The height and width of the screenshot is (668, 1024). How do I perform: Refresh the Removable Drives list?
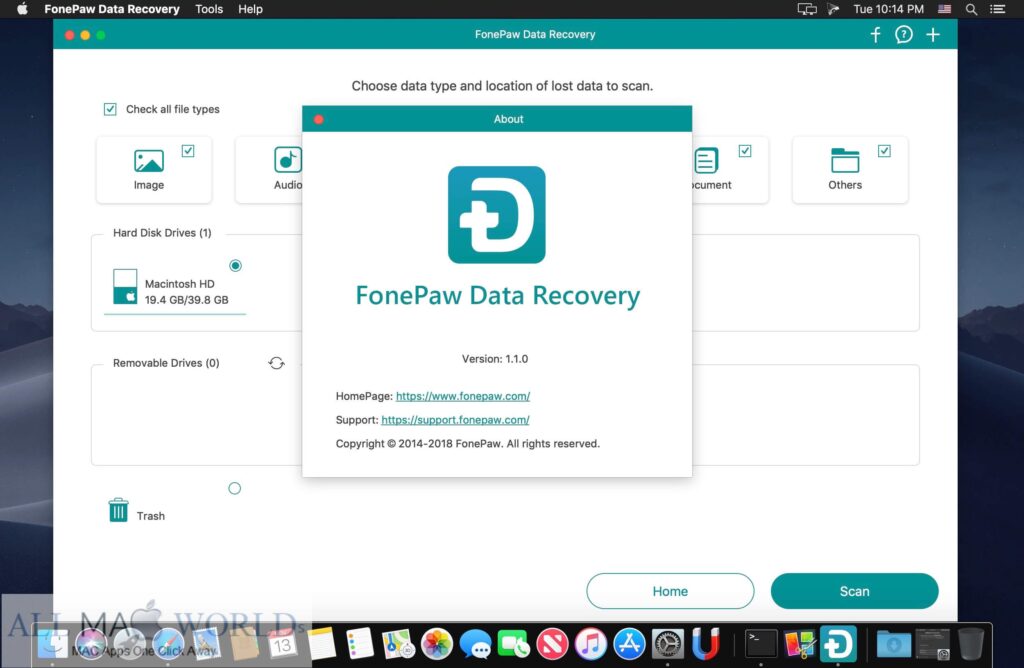276,363
